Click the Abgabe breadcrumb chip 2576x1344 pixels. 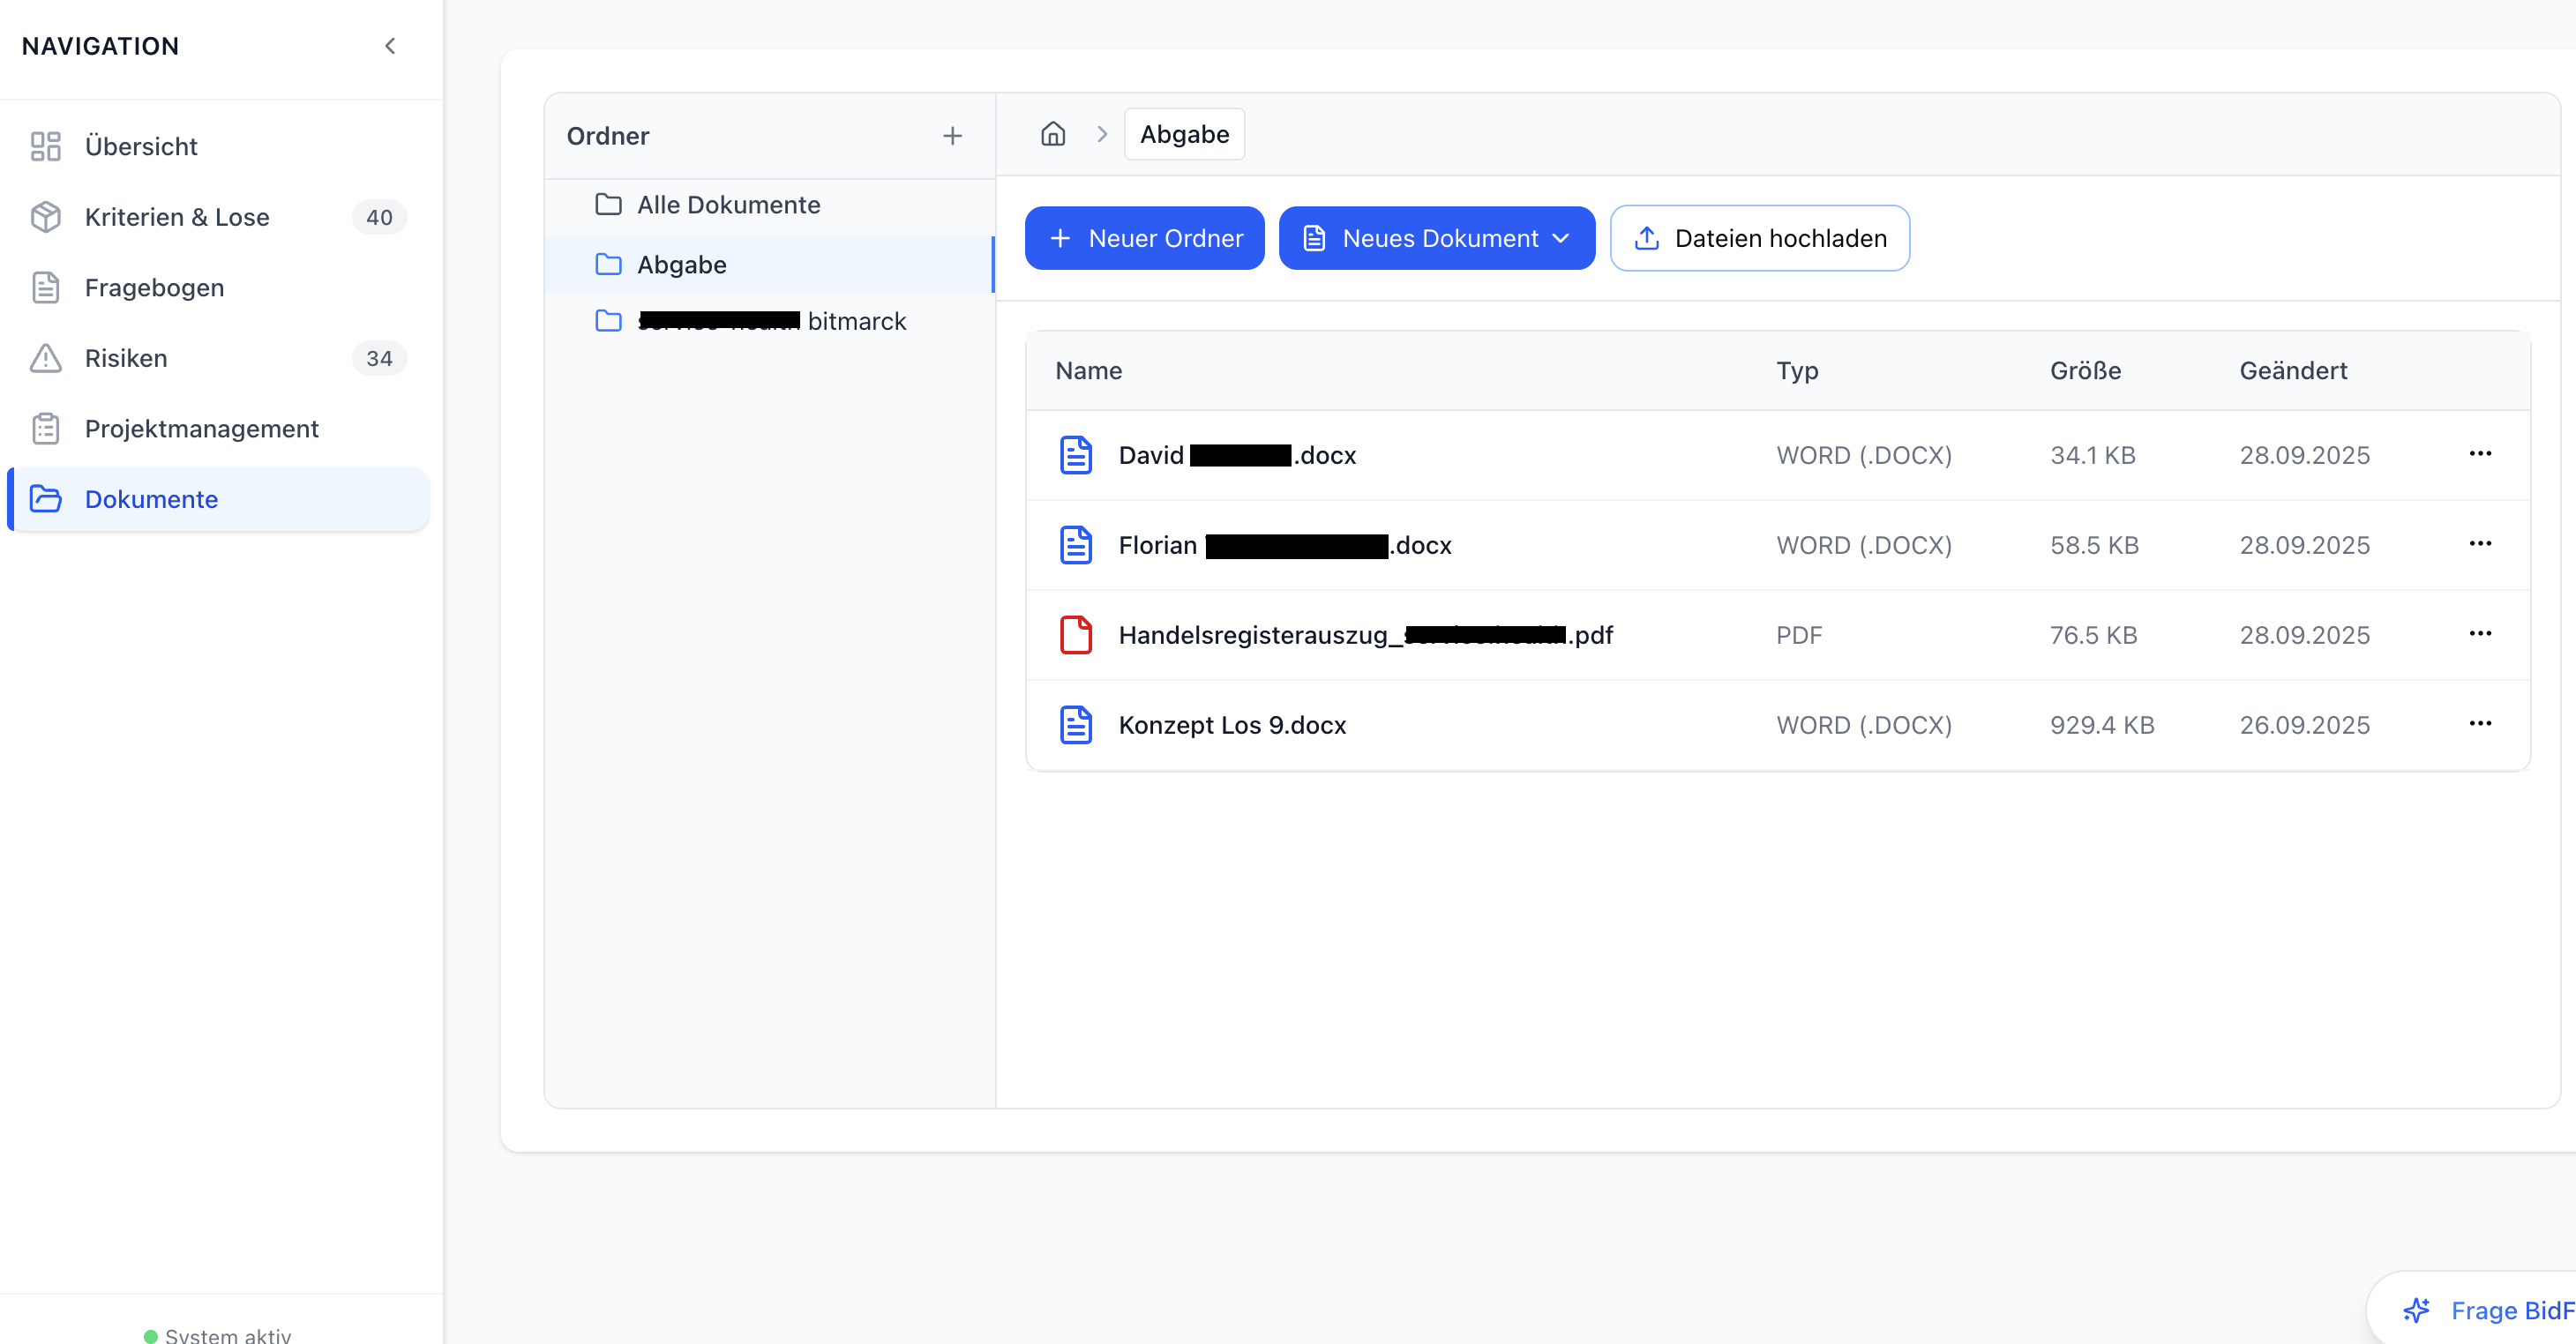tap(1184, 134)
